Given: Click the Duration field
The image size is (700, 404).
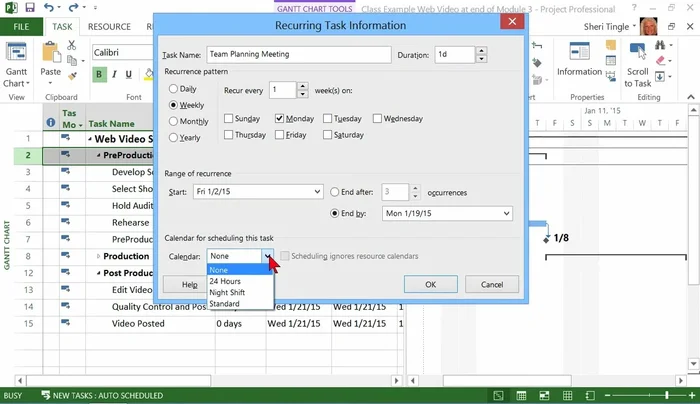Looking at the screenshot, I should click(x=455, y=54).
